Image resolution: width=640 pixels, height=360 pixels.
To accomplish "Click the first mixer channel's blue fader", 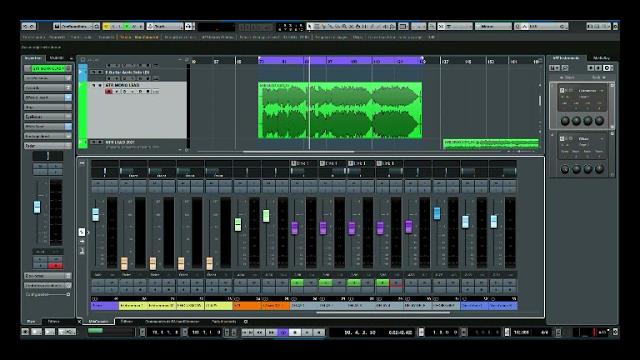I will (x=96, y=215).
